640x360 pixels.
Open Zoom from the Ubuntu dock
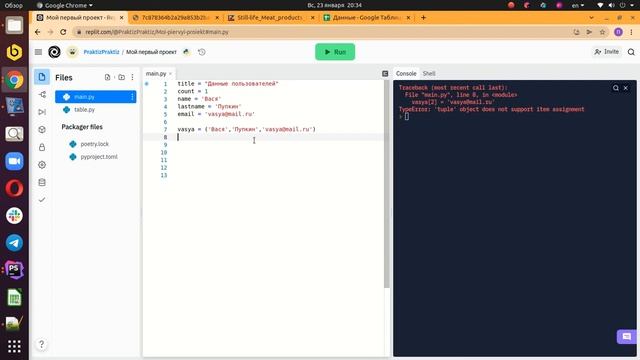pyautogui.click(x=14, y=161)
